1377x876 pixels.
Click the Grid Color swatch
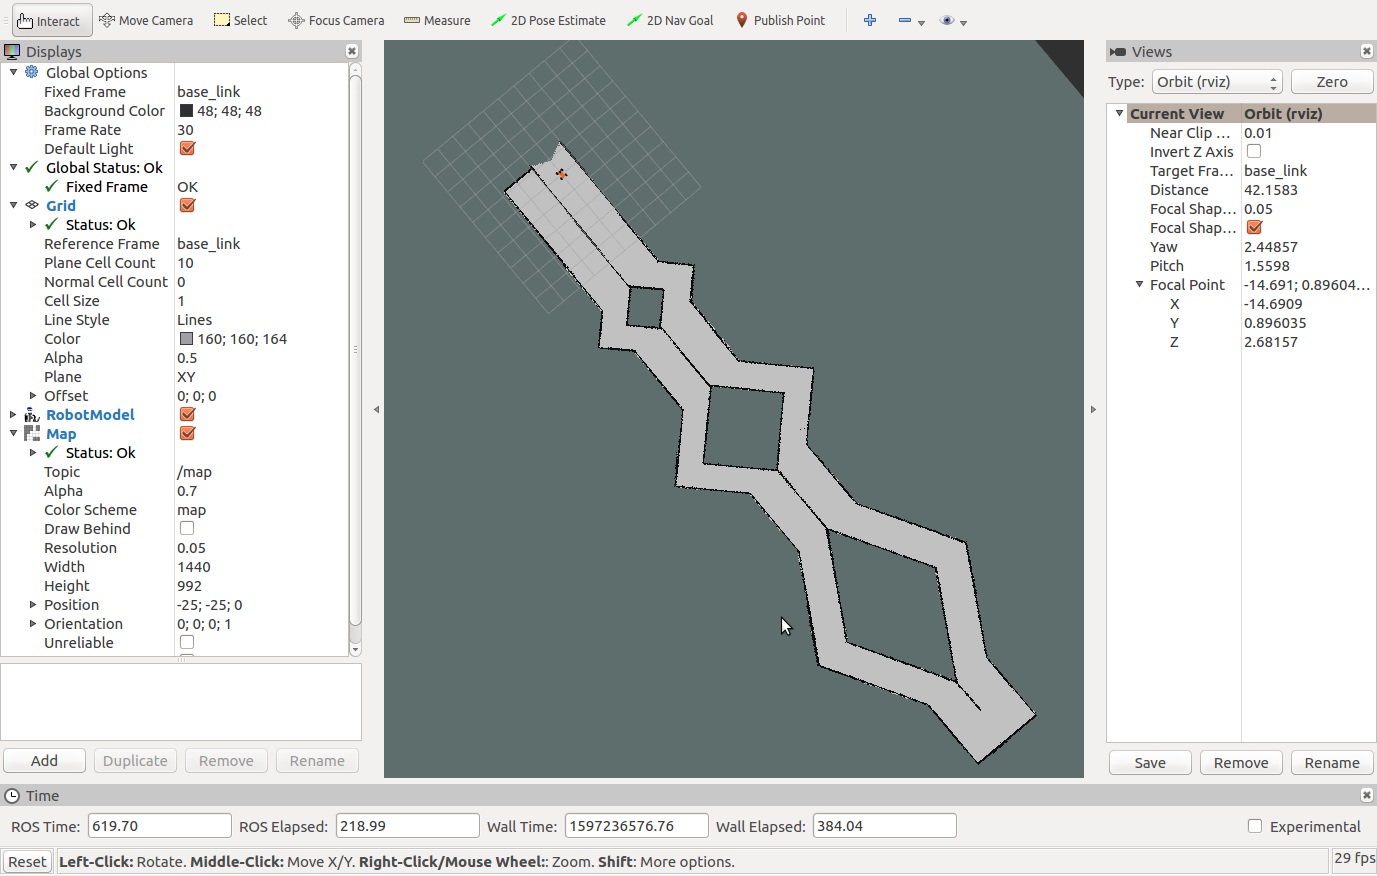tap(186, 338)
